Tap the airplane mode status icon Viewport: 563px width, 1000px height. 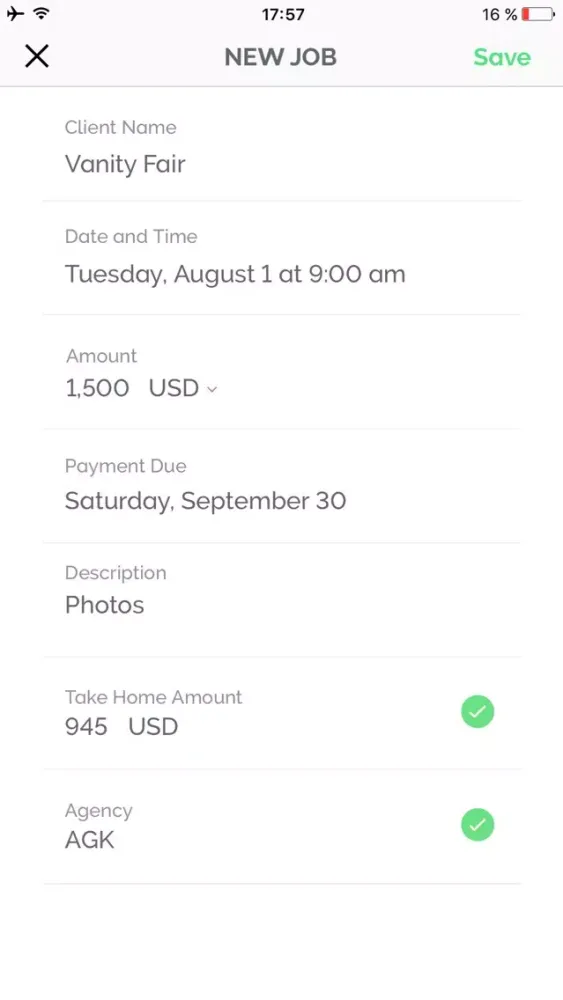(x=16, y=13)
